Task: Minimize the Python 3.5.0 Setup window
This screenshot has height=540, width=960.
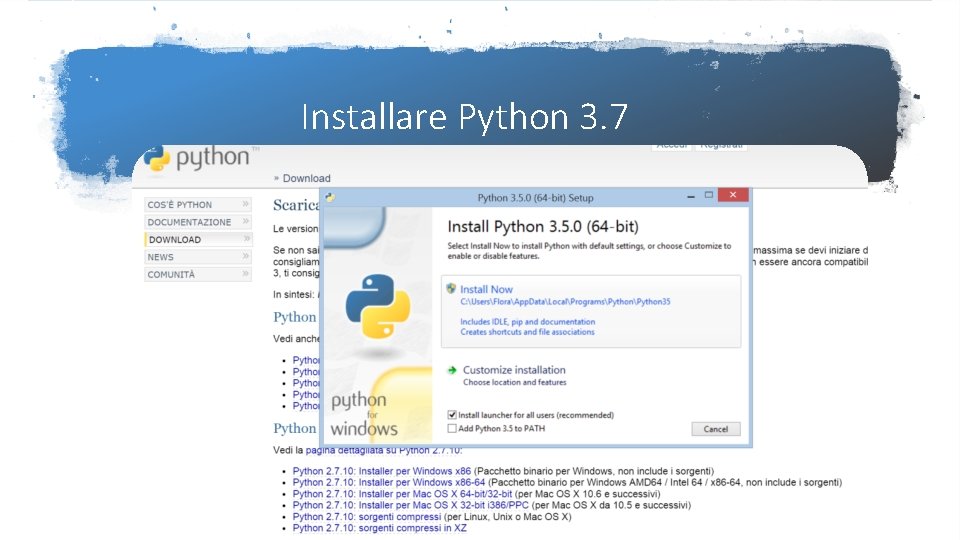Action: (x=691, y=197)
